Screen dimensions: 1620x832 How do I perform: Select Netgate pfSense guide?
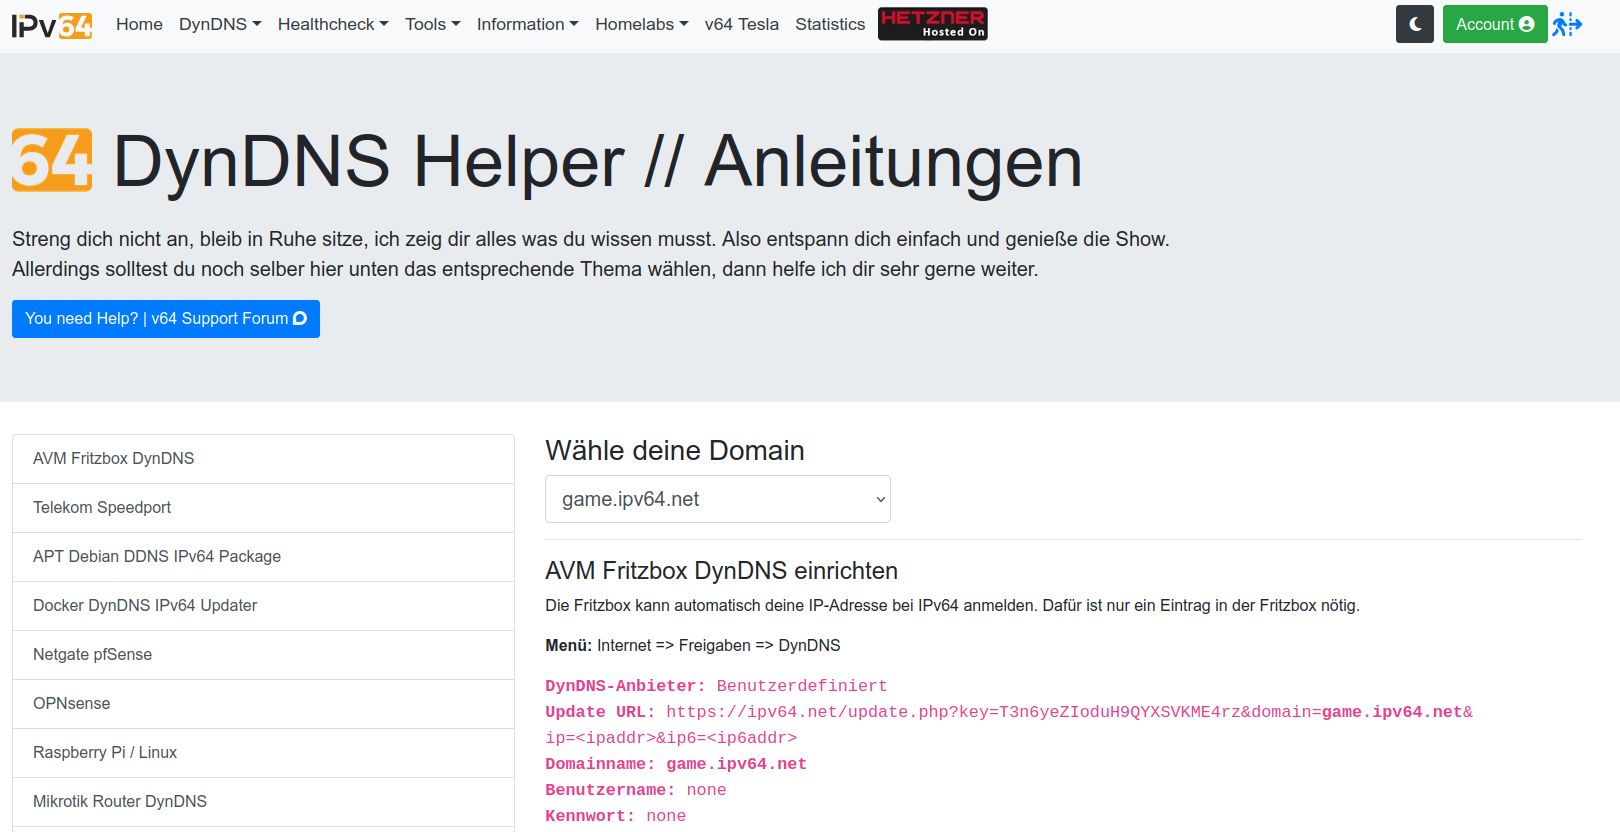(x=263, y=655)
